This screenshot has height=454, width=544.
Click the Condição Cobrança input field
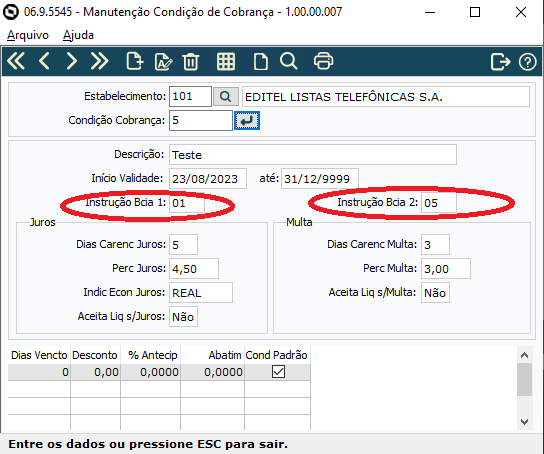pos(201,120)
